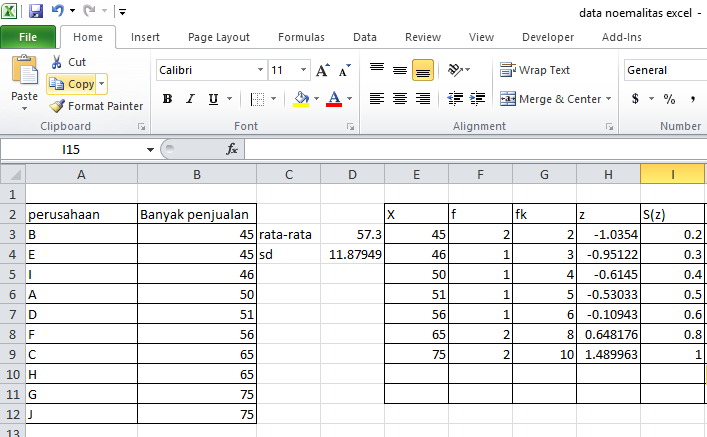Switch to the Formulas tab
707x437 pixels.
[301, 37]
